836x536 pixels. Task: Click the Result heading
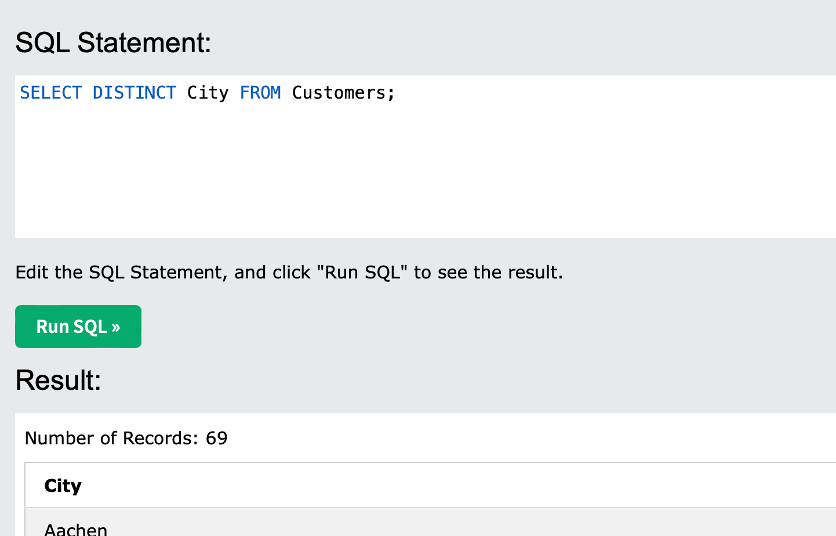coord(58,380)
